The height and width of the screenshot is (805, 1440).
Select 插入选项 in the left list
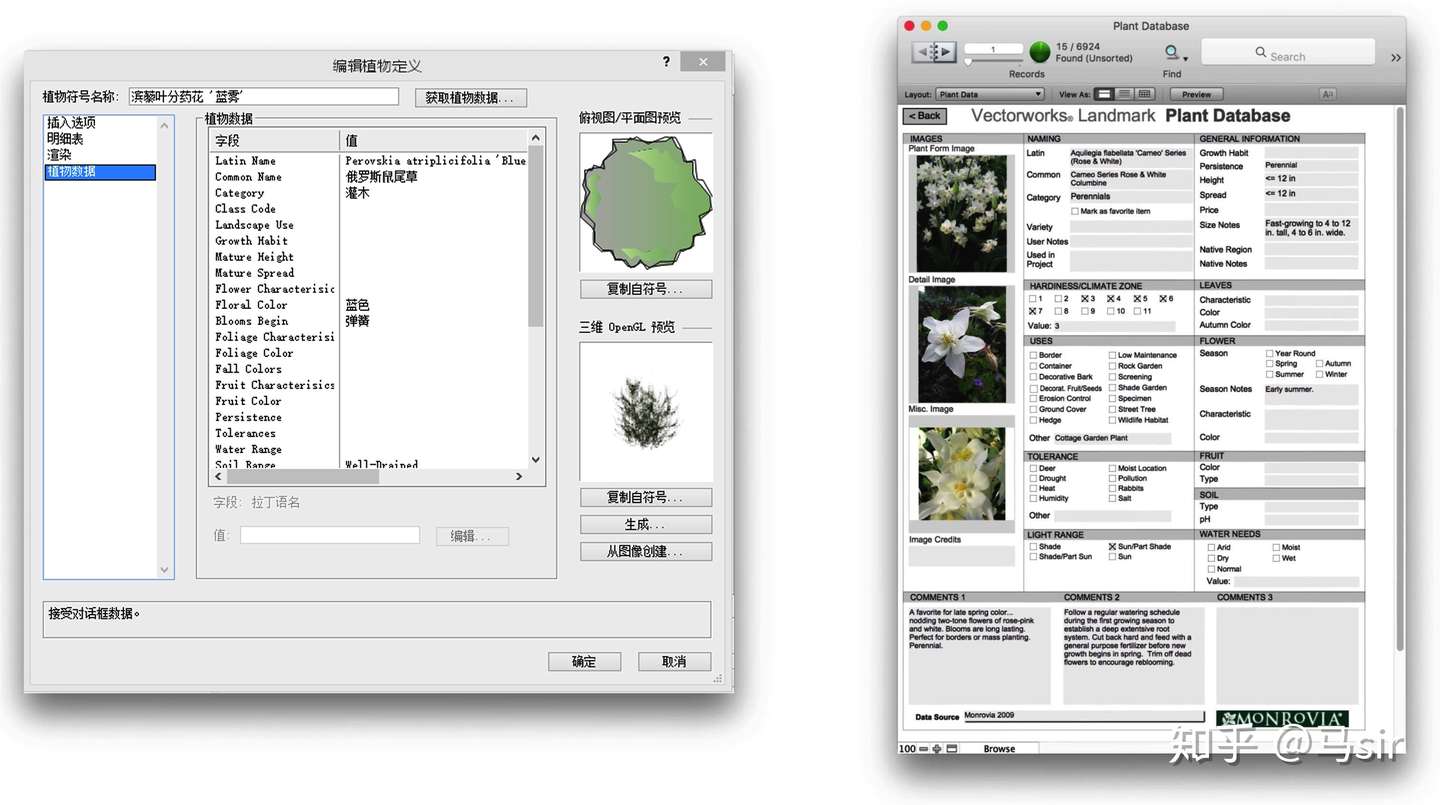tap(101, 123)
